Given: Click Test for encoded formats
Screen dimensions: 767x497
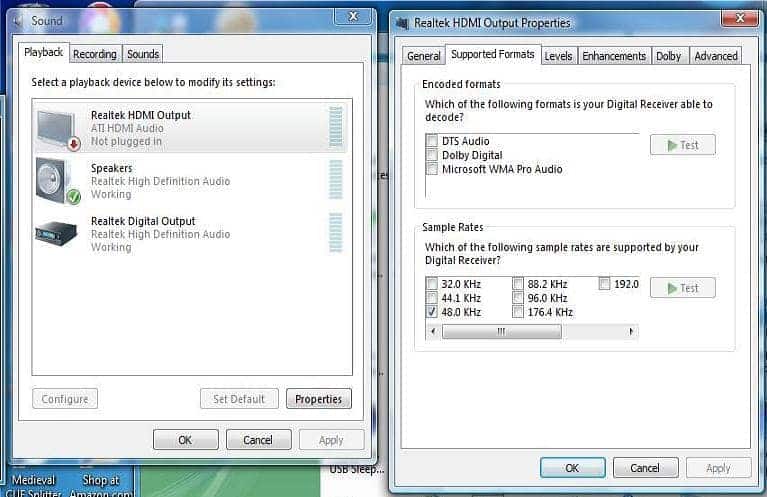Looking at the screenshot, I should point(682,145).
